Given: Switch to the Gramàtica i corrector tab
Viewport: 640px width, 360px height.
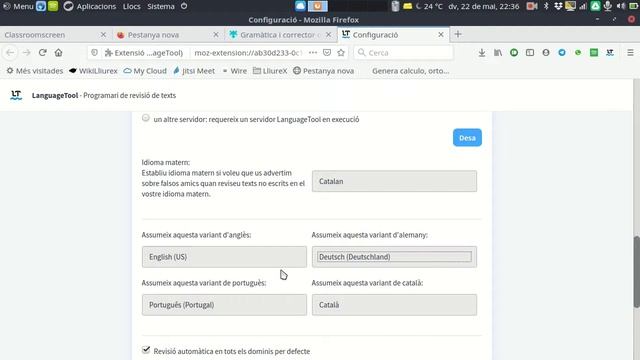Looking at the screenshot, I should pos(280,35).
